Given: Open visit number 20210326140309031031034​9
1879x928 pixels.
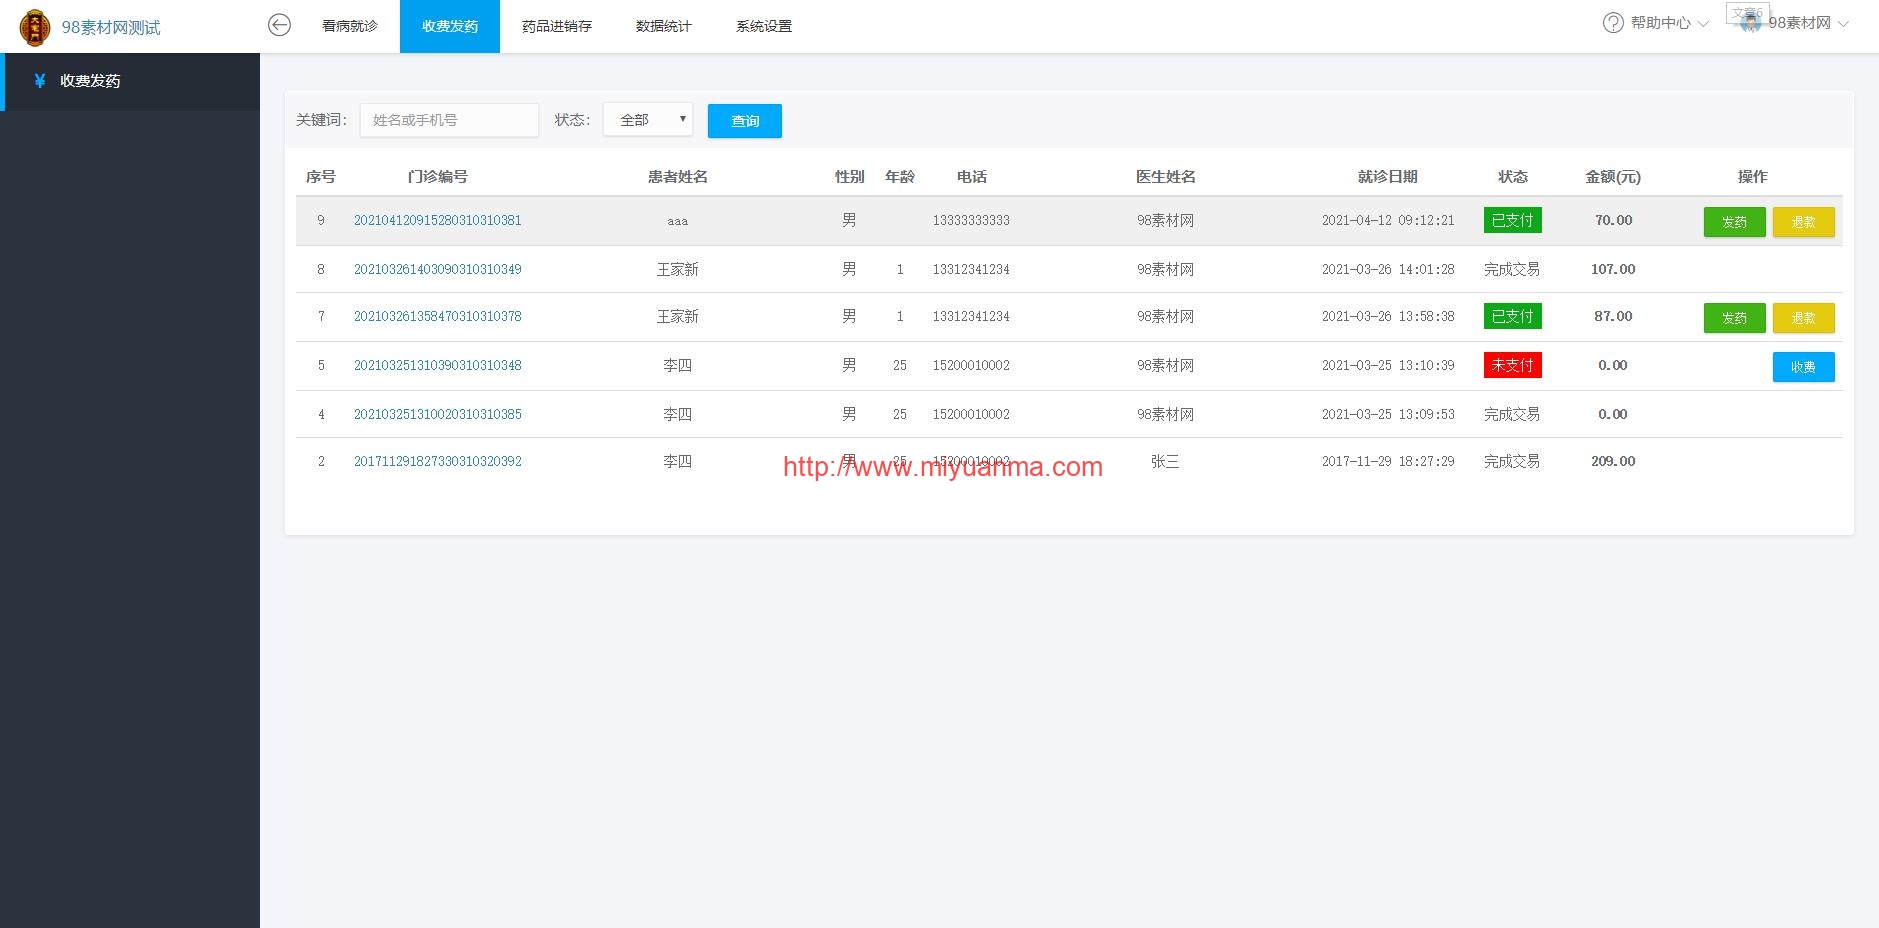Looking at the screenshot, I should coord(438,269).
